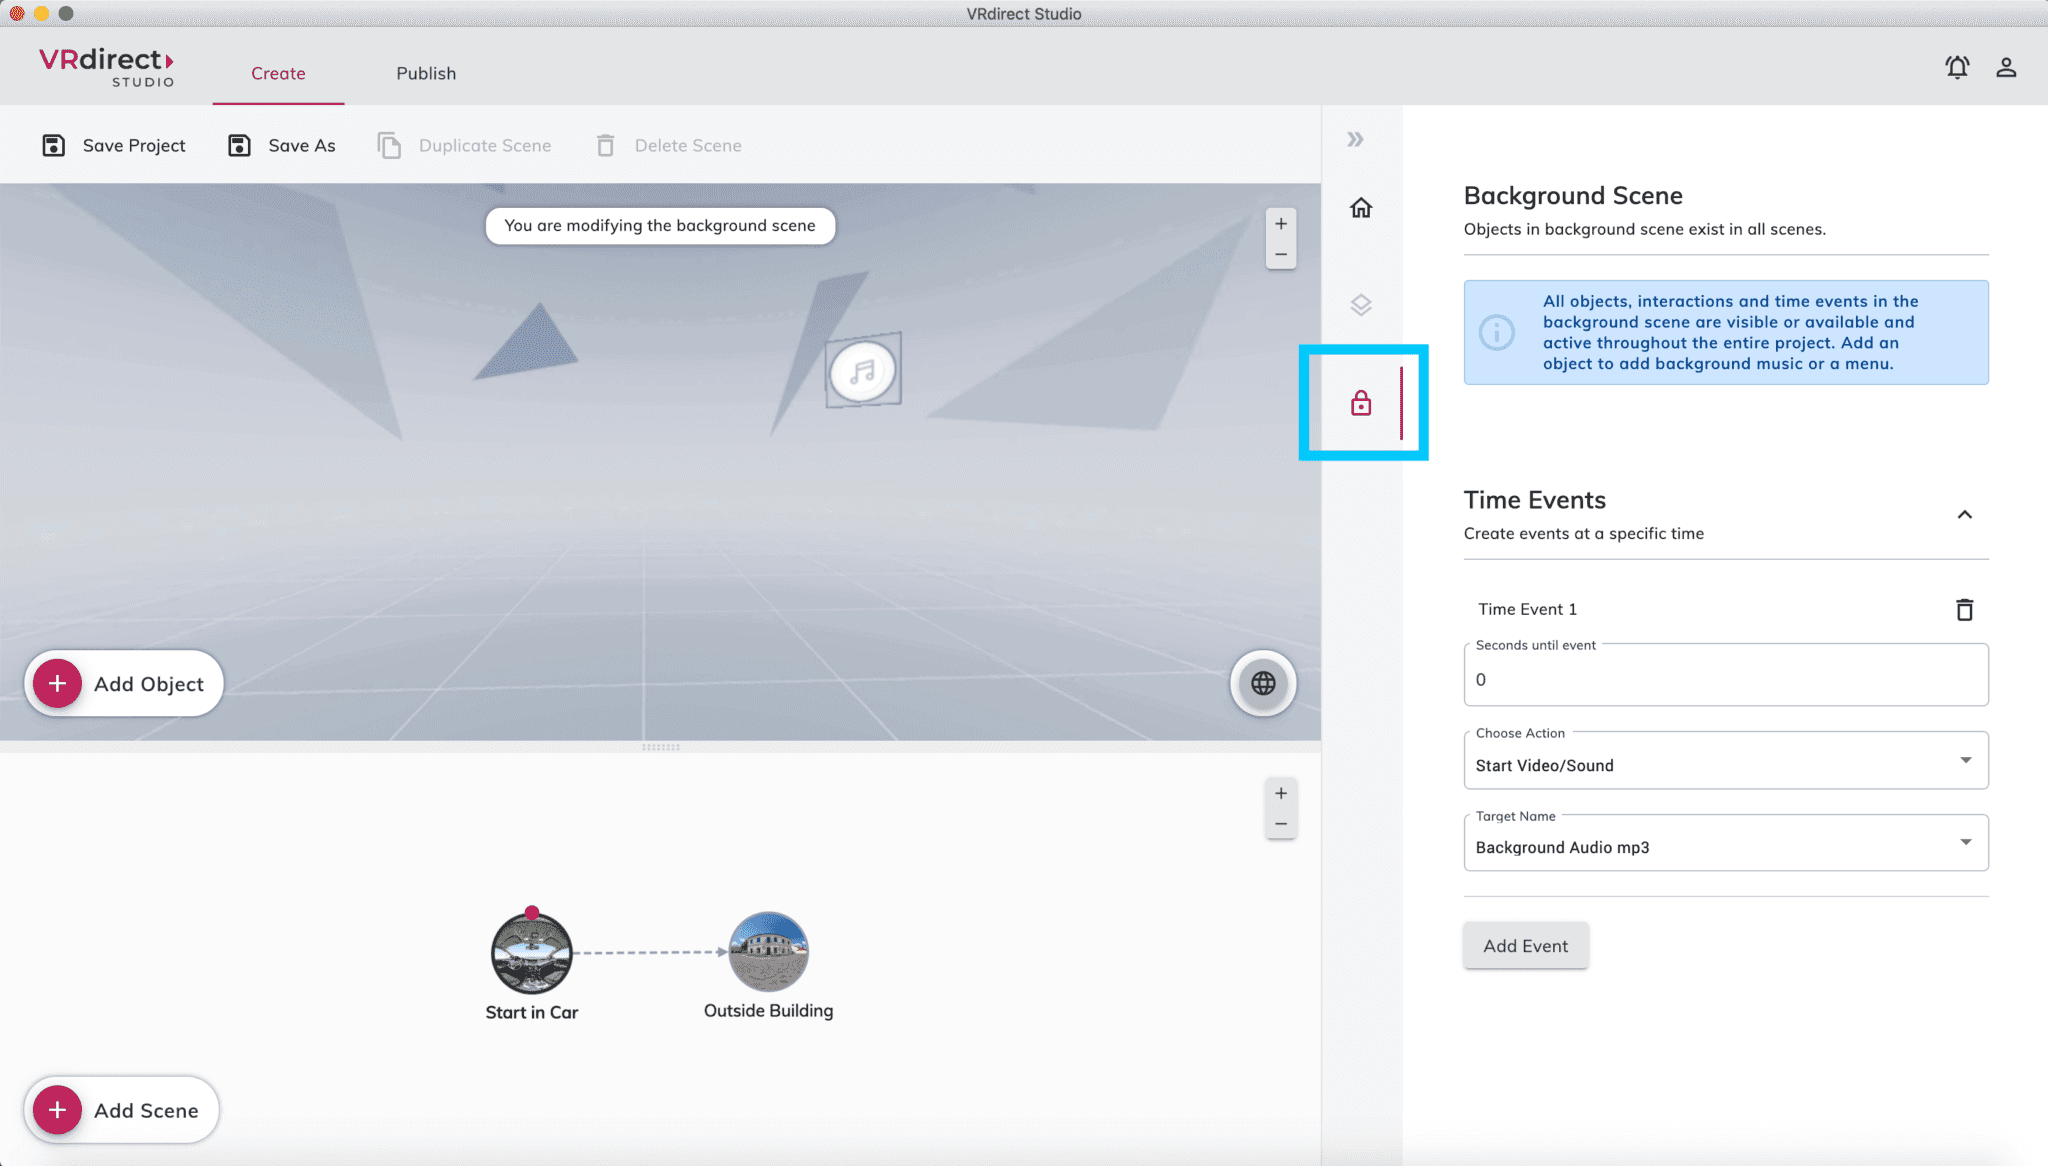Click the Add Object plus icon
Viewport: 2048px width, 1166px height.
[58, 683]
